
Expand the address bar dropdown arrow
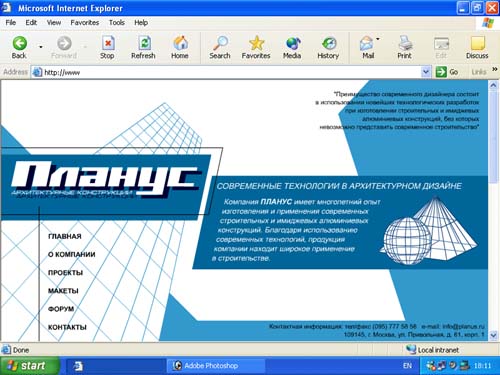coord(426,72)
